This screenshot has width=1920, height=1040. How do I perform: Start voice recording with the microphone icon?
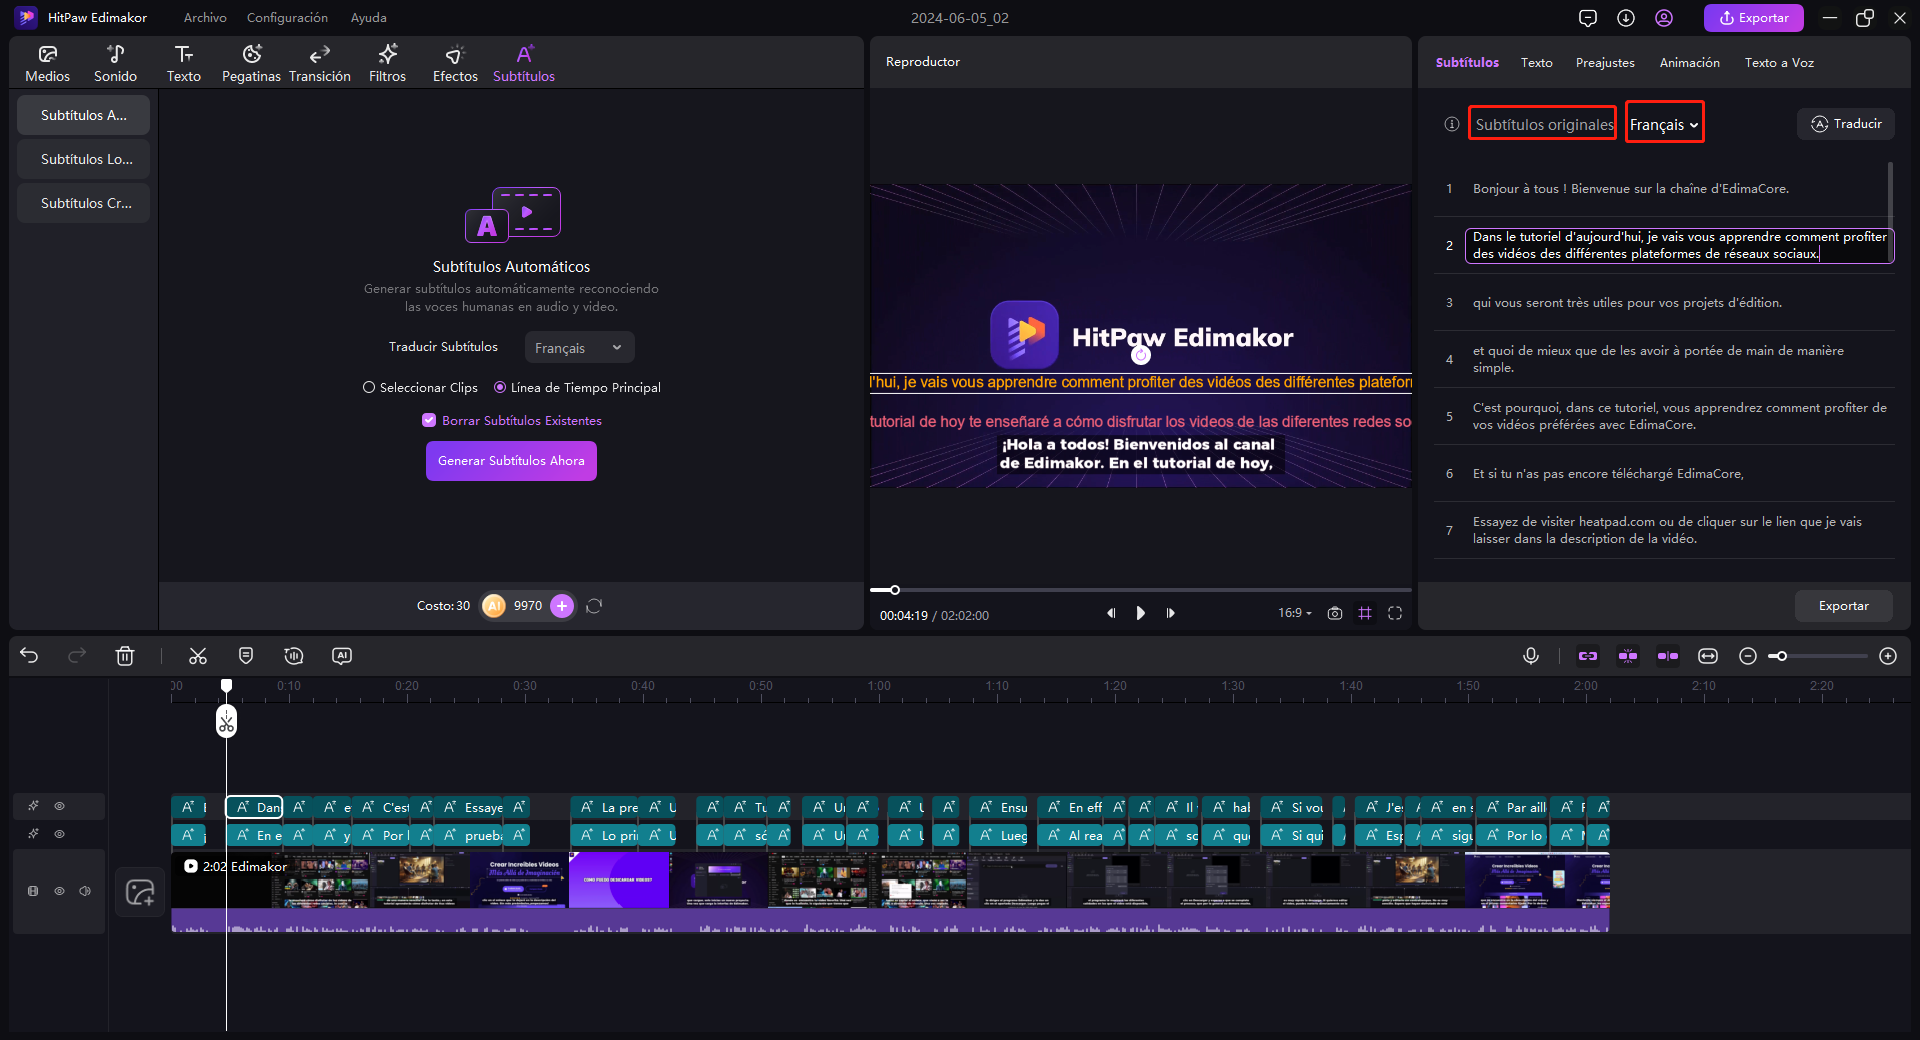tap(1531, 656)
